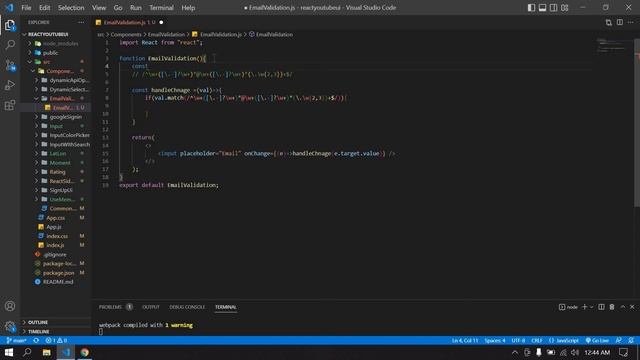The height and width of the screenshot is (360, 640).
Task: Click Spaces: 4 indentation setting
Action: [x=495, y=340]
